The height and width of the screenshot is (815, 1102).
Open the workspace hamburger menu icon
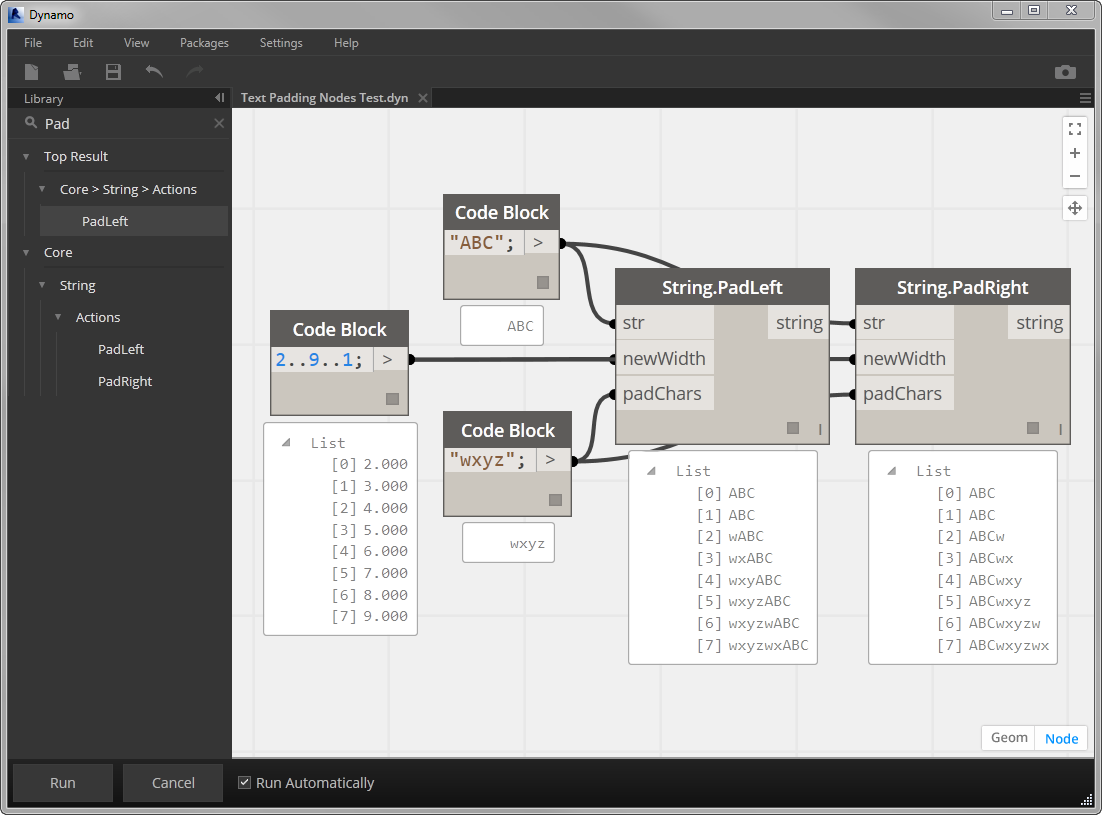(x=1085, y=98)
